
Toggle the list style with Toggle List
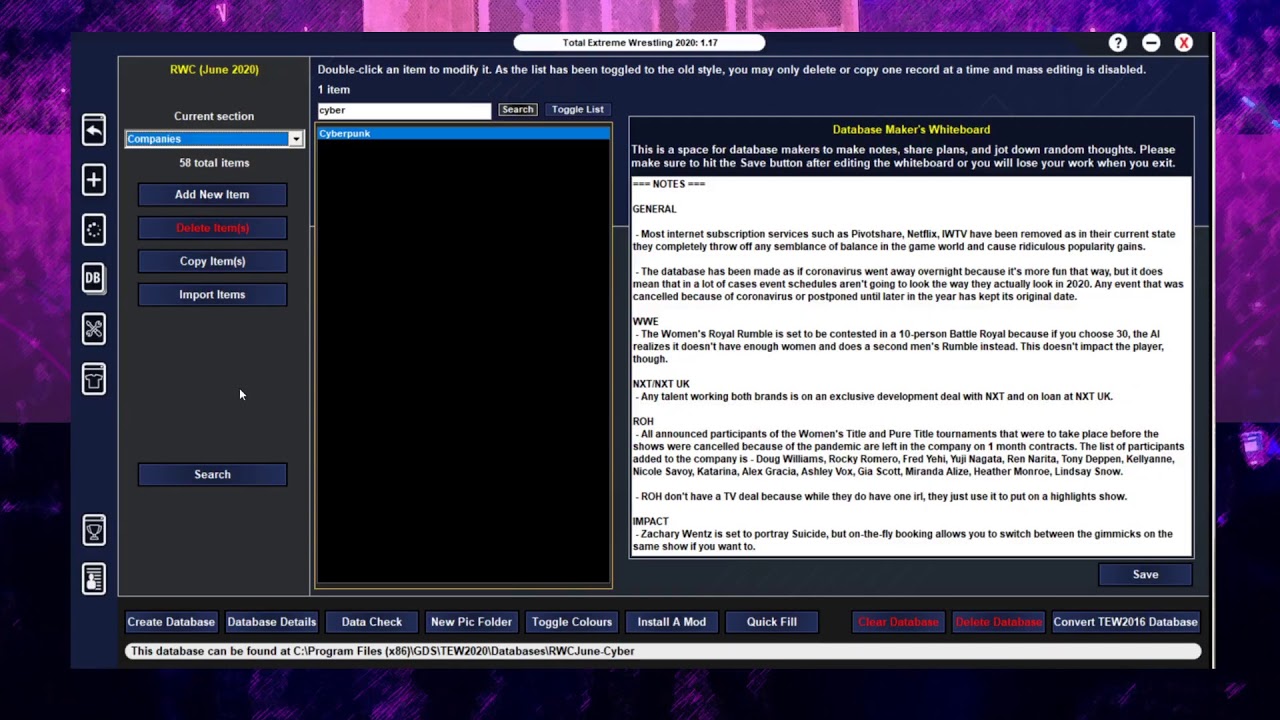point(577,110)
